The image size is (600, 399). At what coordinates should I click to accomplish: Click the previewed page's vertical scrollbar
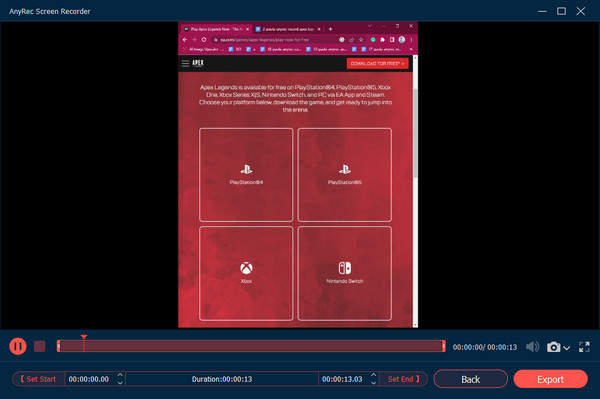[x=415, y=133]
